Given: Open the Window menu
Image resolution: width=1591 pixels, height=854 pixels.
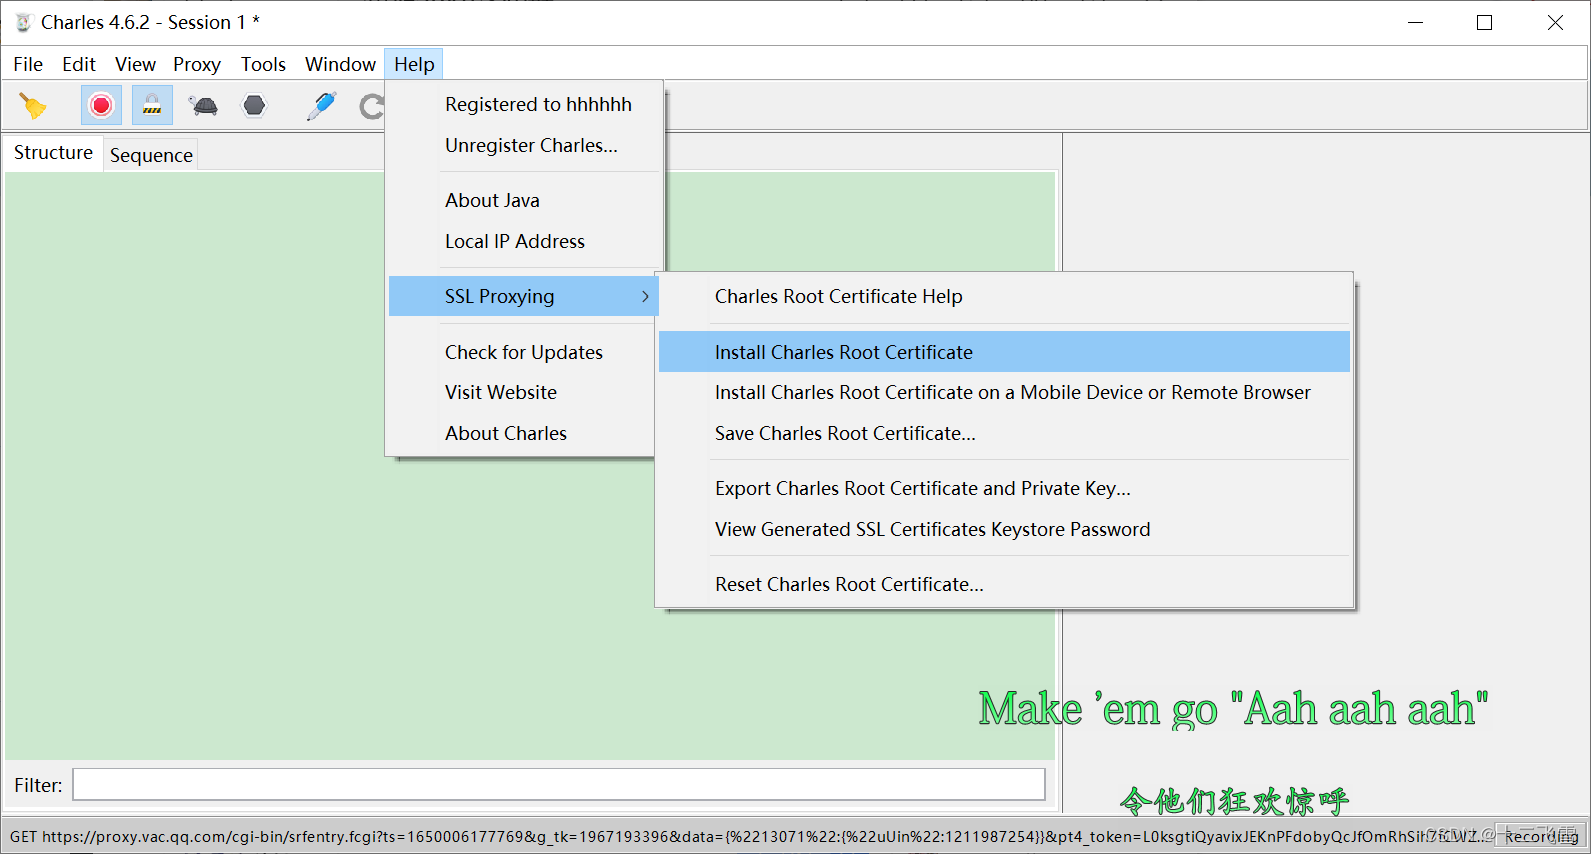Looking at the screenshot, I should tap(340, 64).
